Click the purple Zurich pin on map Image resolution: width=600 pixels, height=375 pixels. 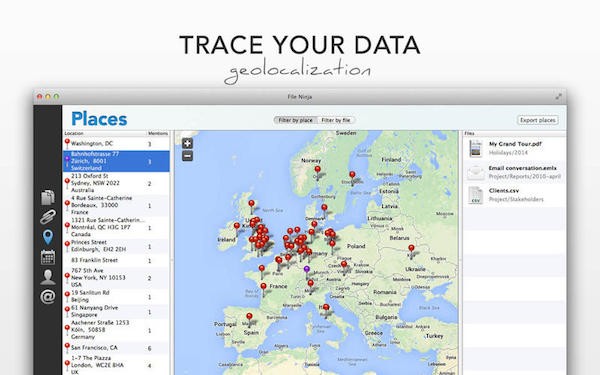click(x=307, y=270)
